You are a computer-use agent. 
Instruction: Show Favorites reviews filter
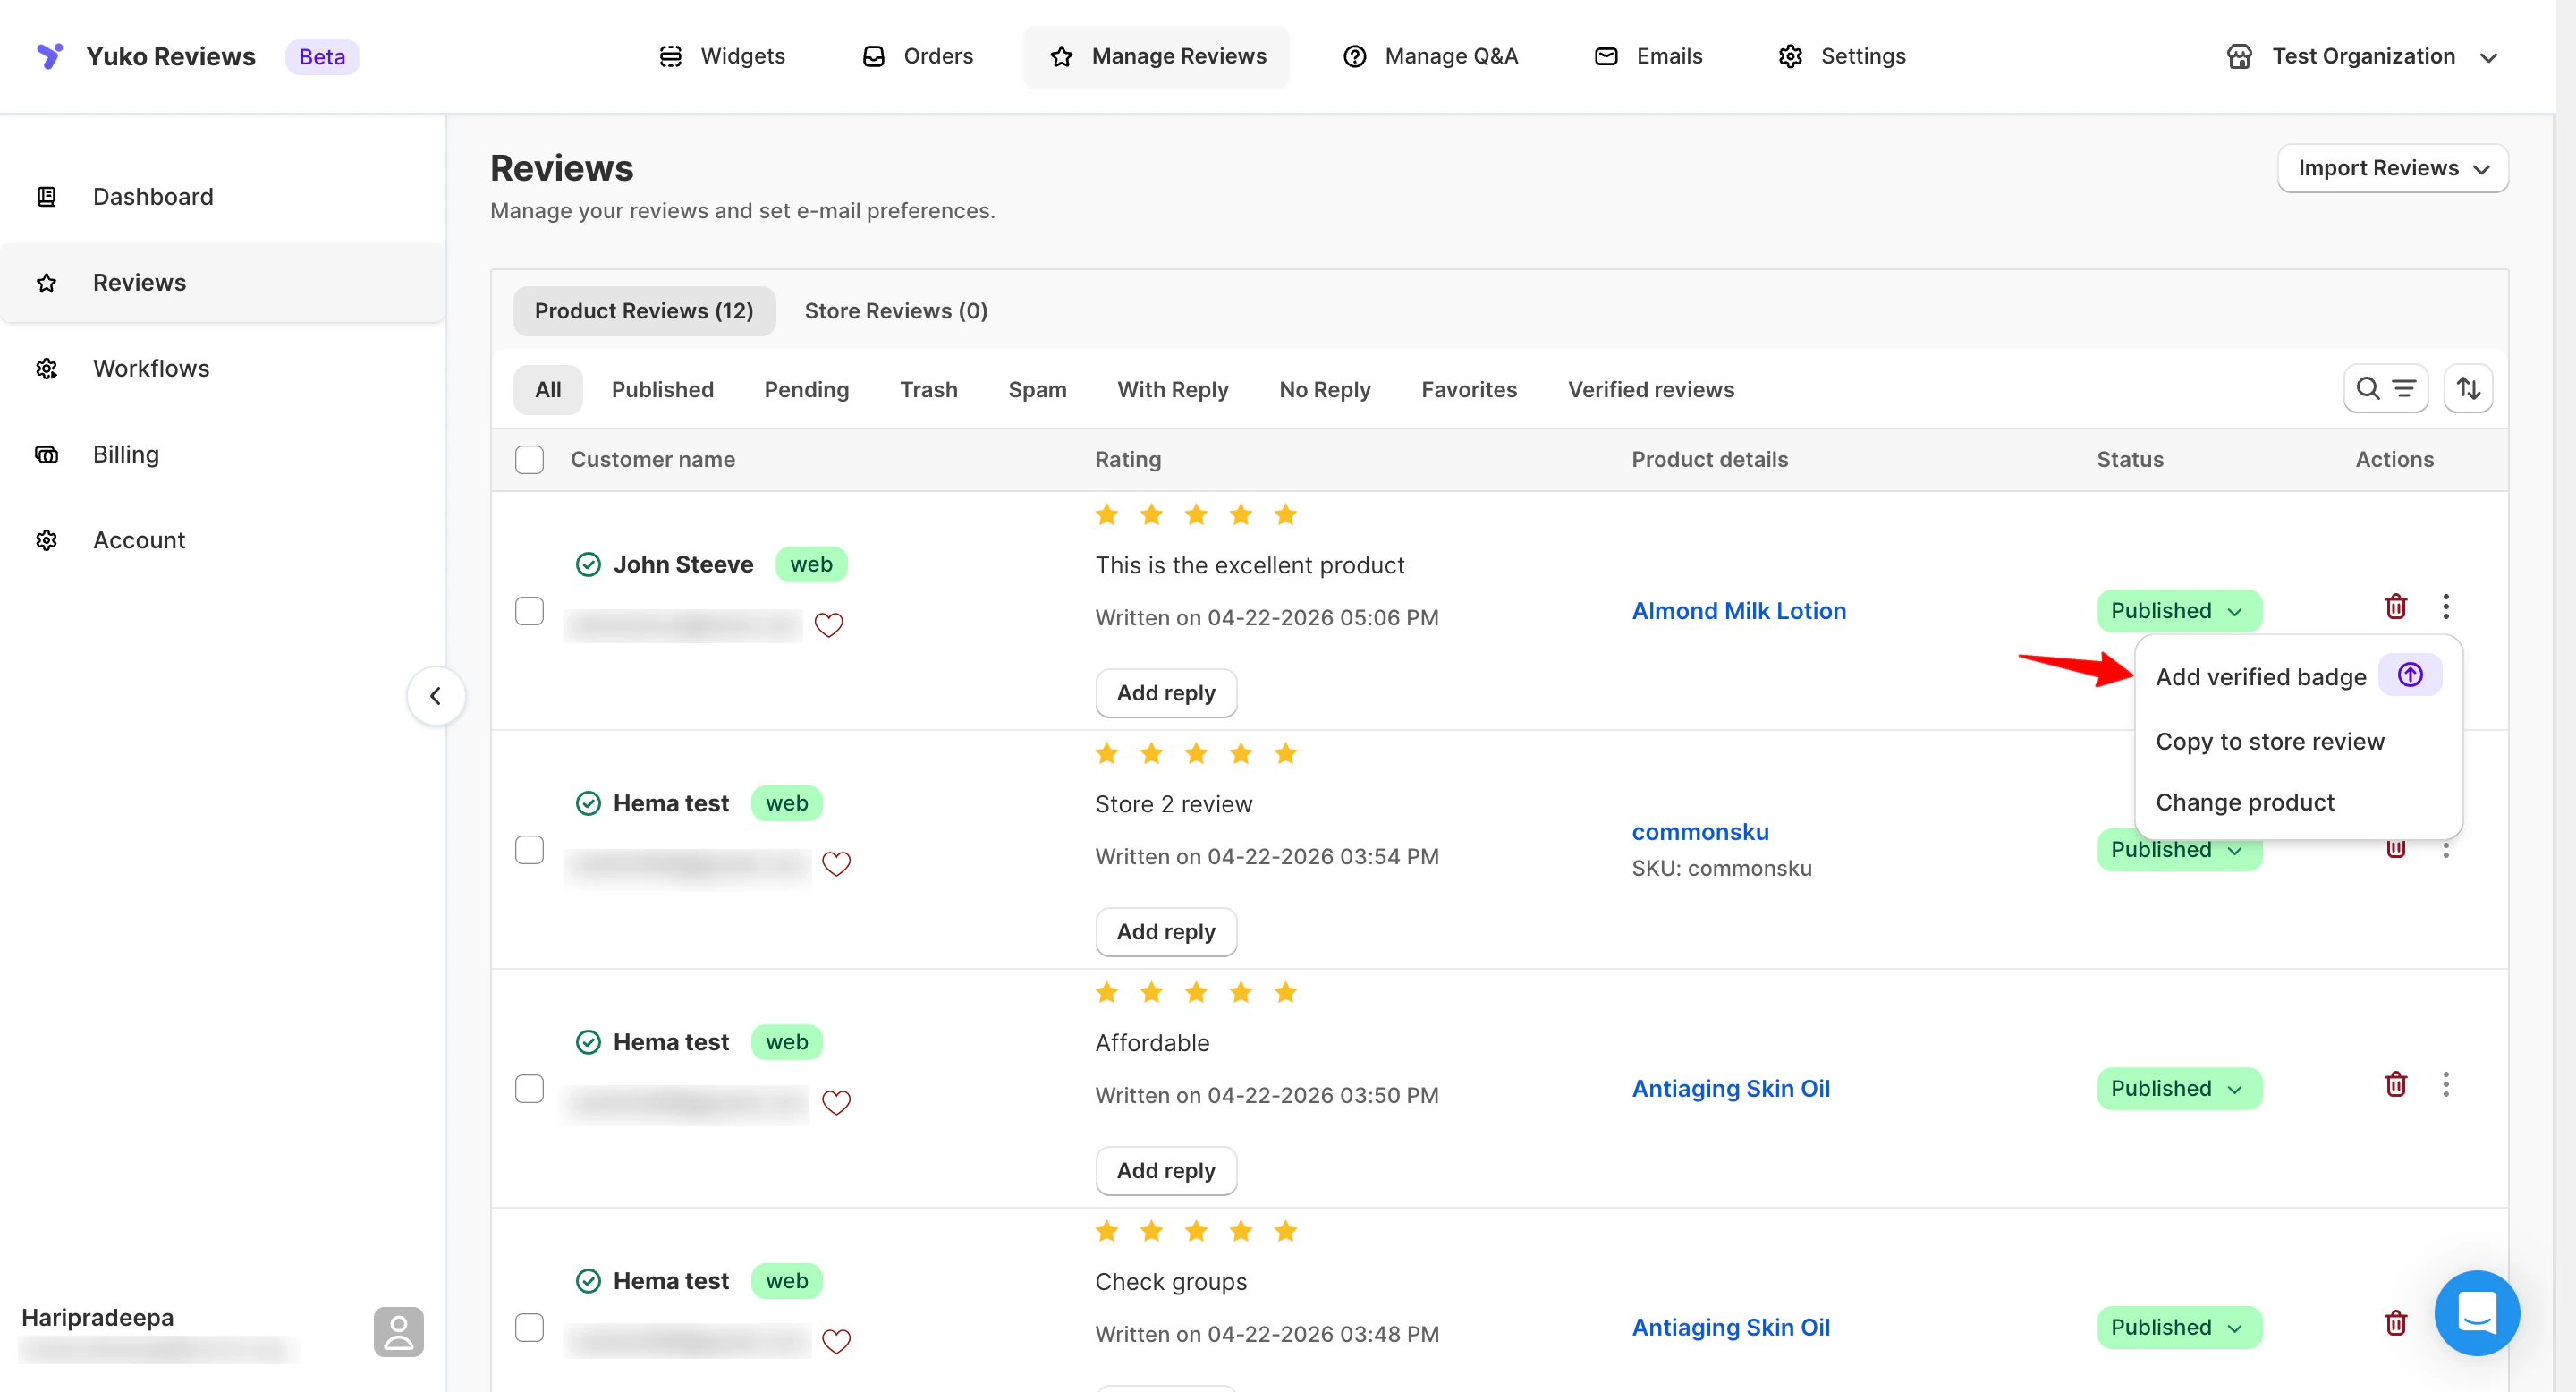(x=1468, y=390)
